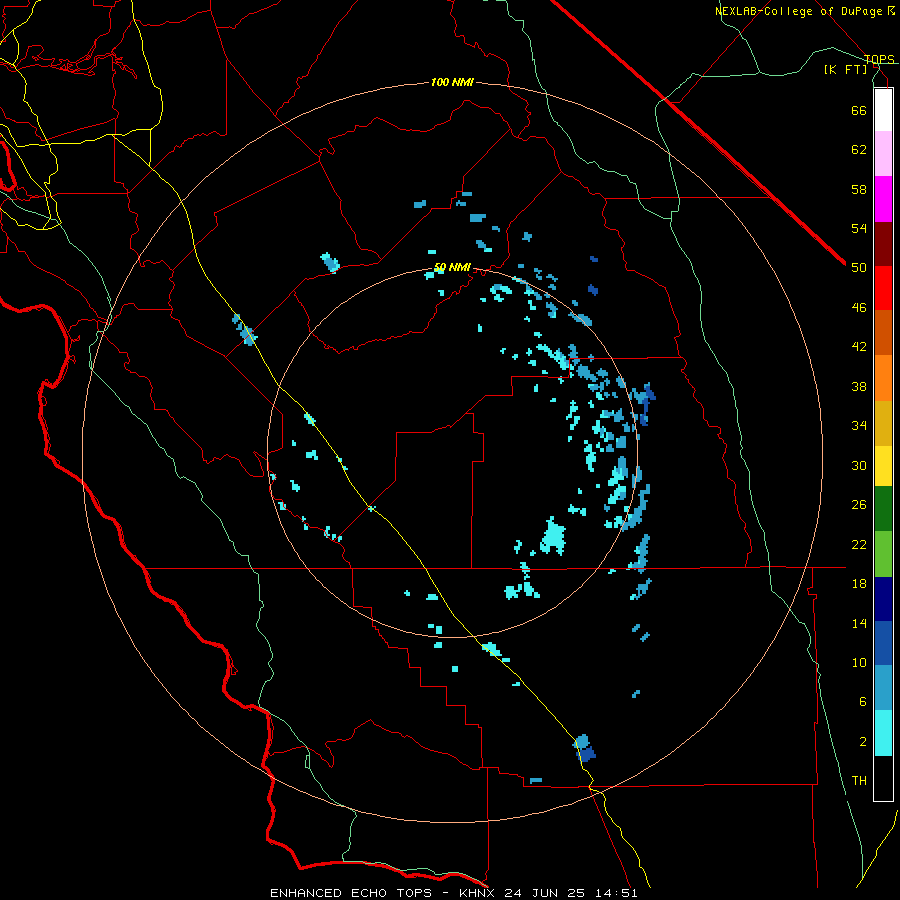Screen dimensions: 900x900
Task: Click the orange 38-42 legend swatch
Action: tap(883, 378)
